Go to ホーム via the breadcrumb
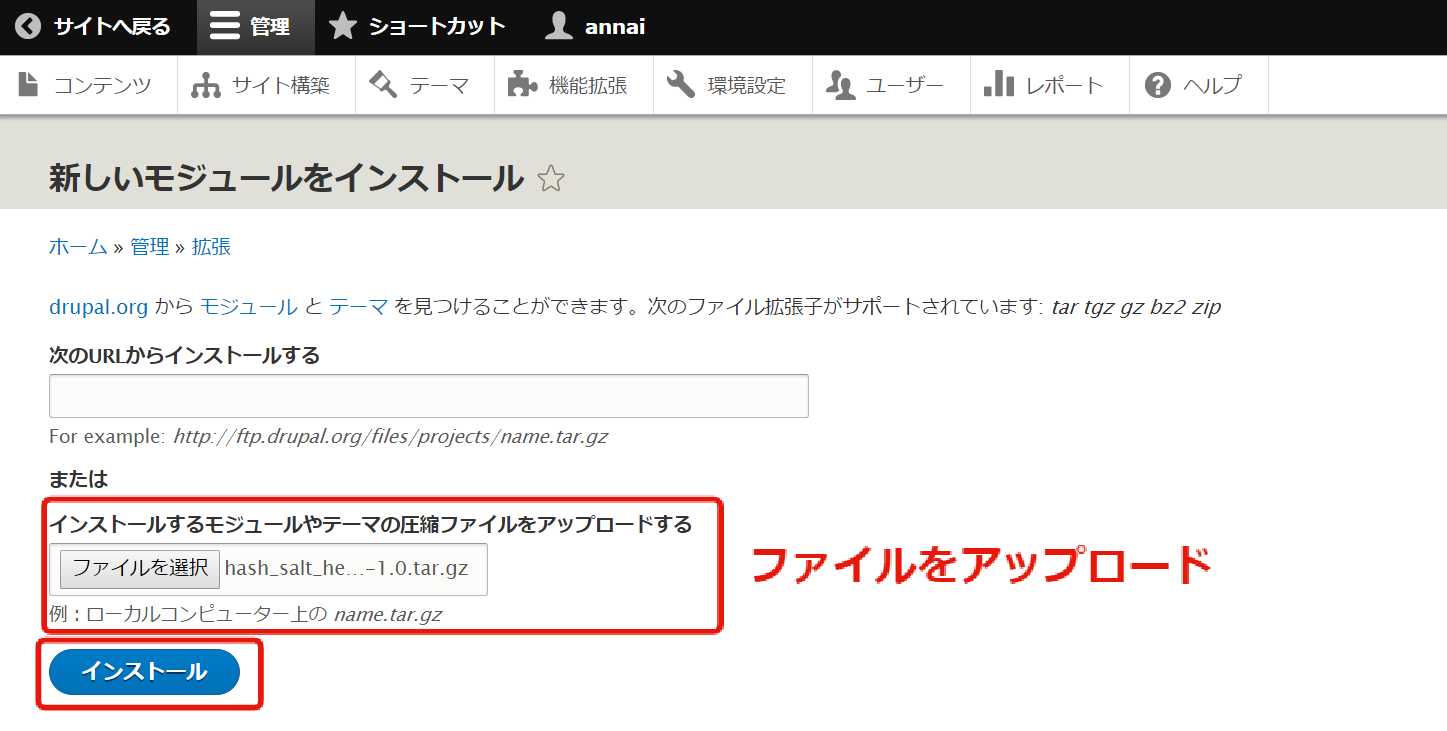 click(x=76, y=246)
